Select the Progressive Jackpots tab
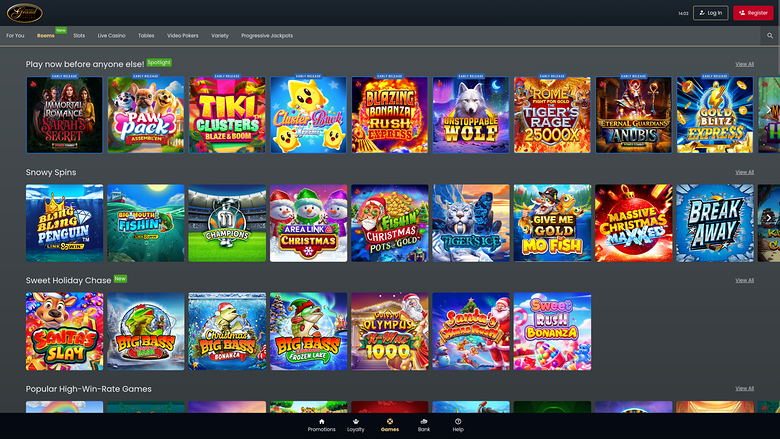 click(x=267, y=35)
